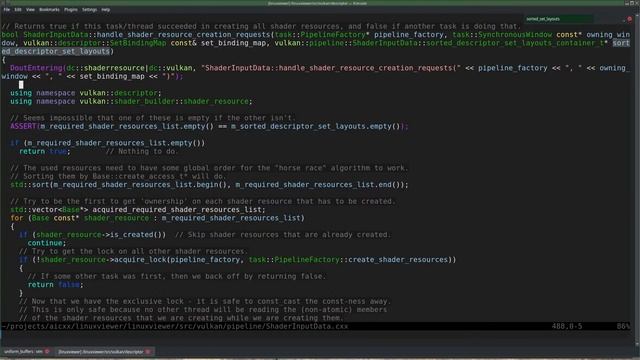Click the 'Nothing to do.' comment

tap(142, 151)
